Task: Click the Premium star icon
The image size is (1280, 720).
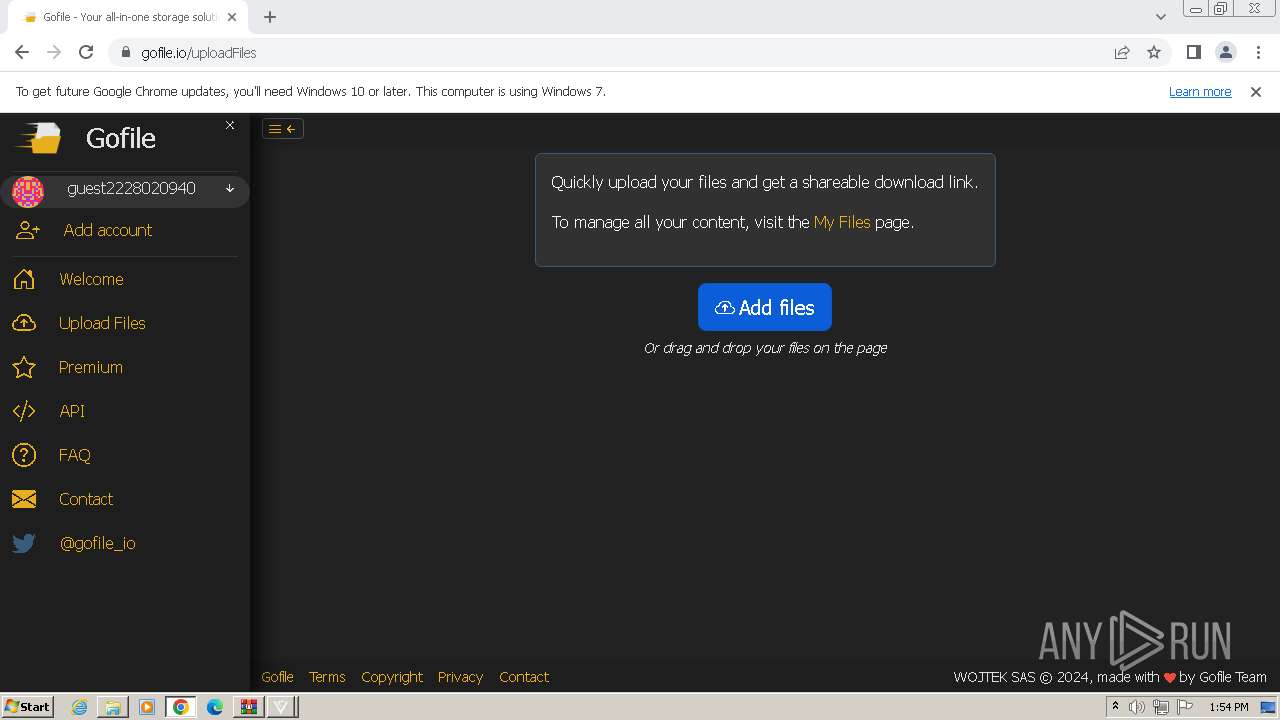Action: pos(24,367)
